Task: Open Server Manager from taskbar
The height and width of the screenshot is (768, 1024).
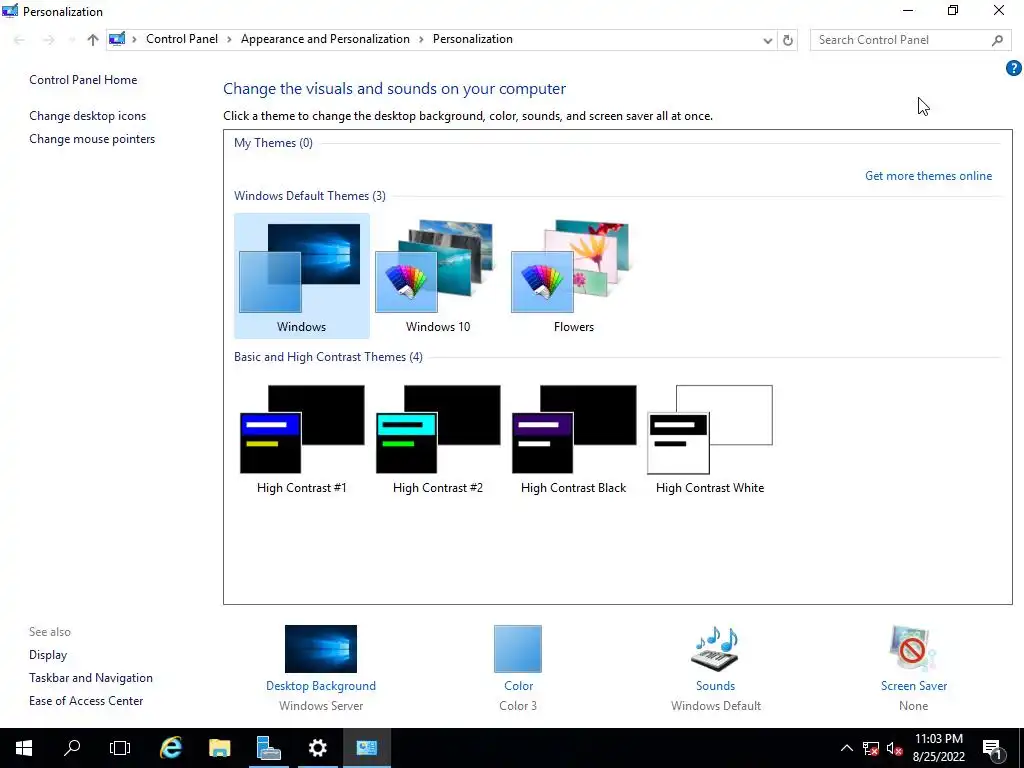Action: point(268,748)
